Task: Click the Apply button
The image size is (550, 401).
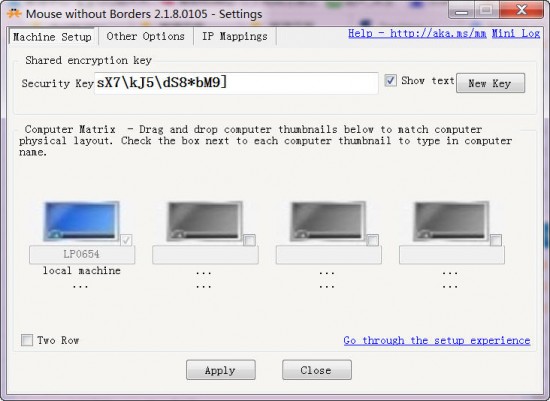Action: click(221, 370)
